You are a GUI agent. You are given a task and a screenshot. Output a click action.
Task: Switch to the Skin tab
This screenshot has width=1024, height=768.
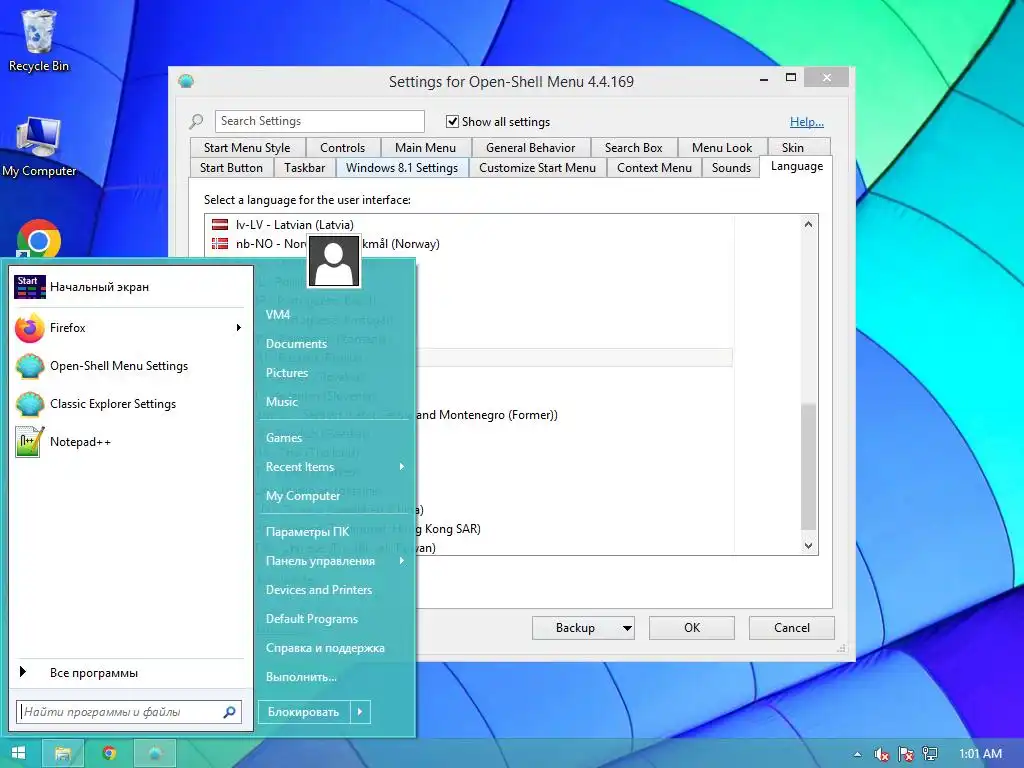793,148
